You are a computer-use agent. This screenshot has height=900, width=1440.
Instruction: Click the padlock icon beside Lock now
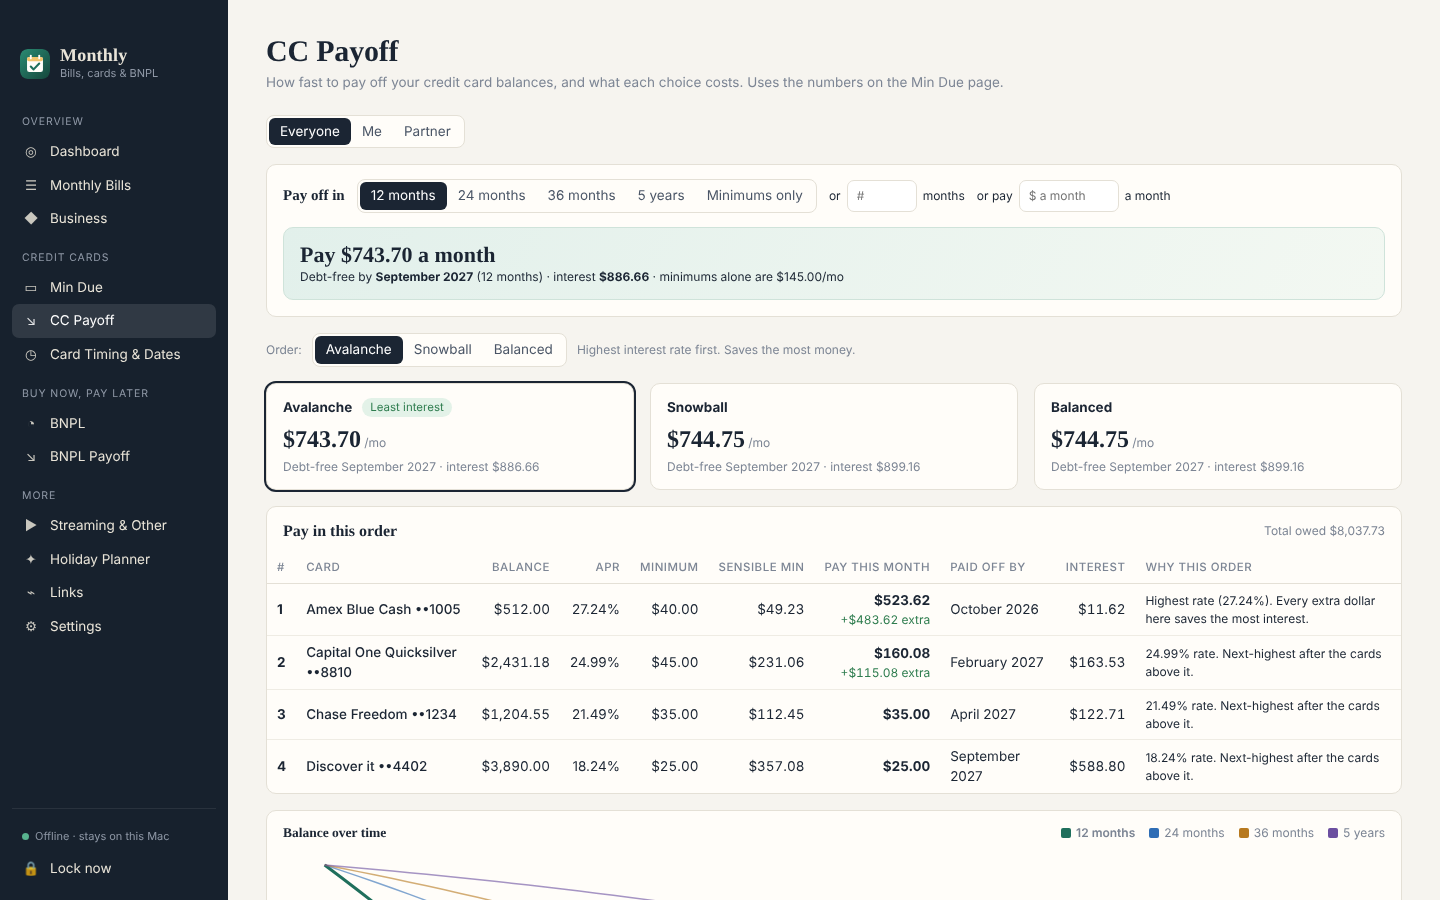pos(31,868)
